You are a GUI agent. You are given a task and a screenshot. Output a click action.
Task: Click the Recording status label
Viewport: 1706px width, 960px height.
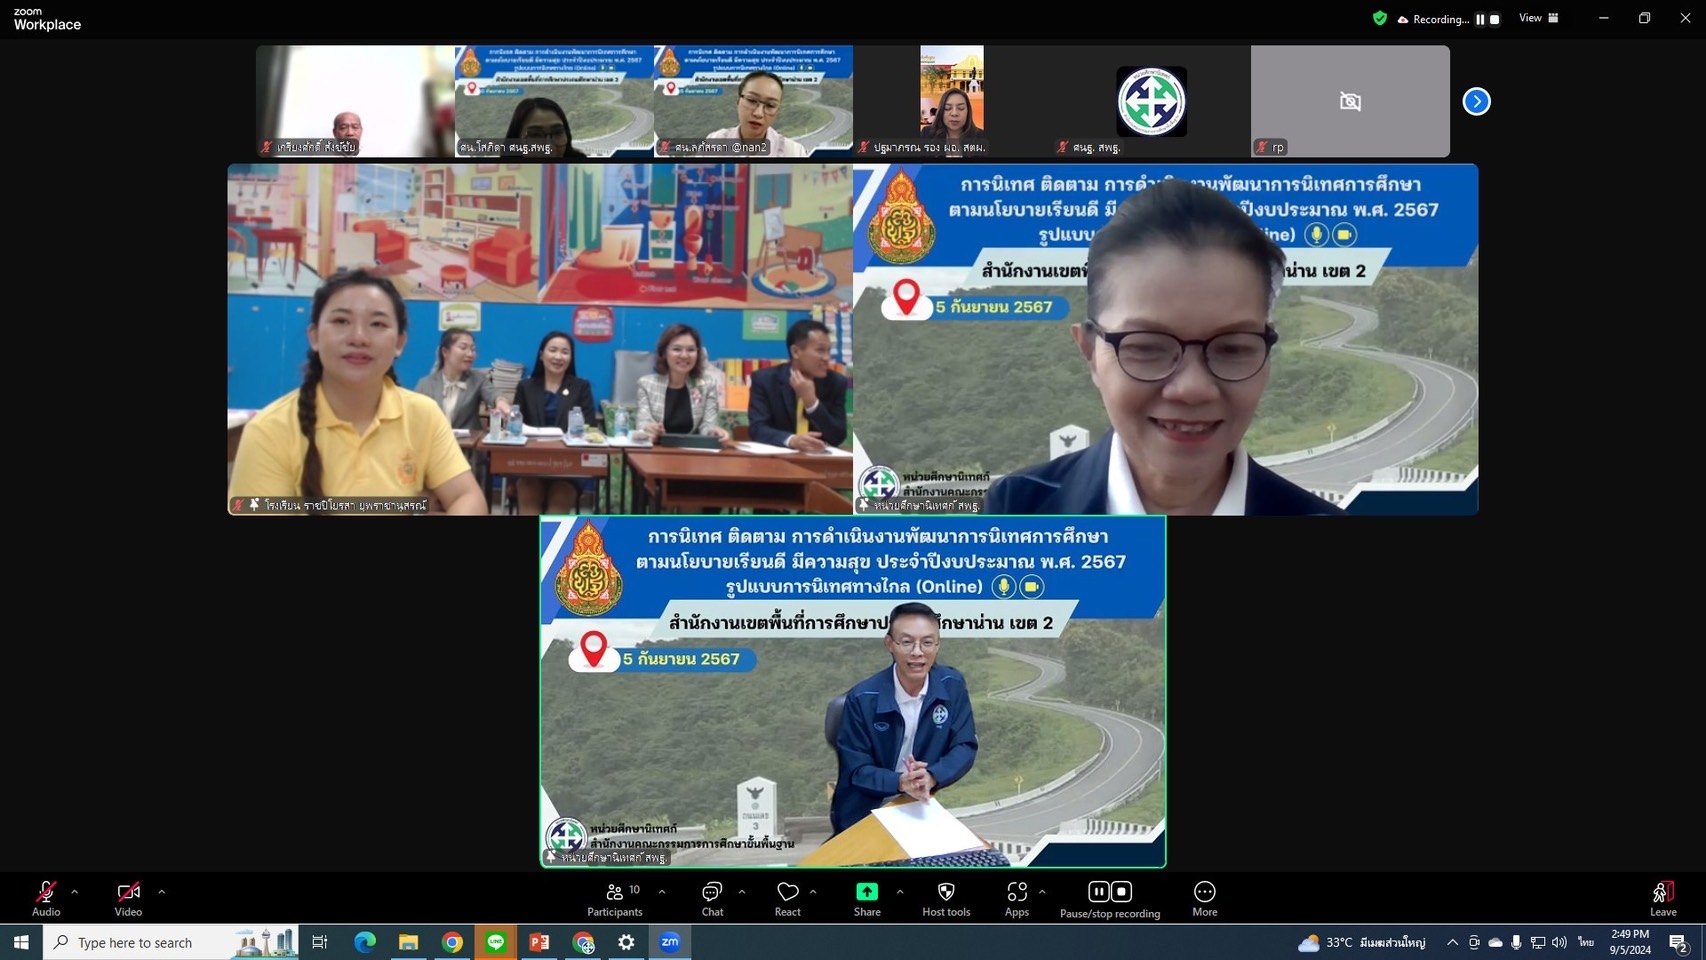(x=1440, y=19)
